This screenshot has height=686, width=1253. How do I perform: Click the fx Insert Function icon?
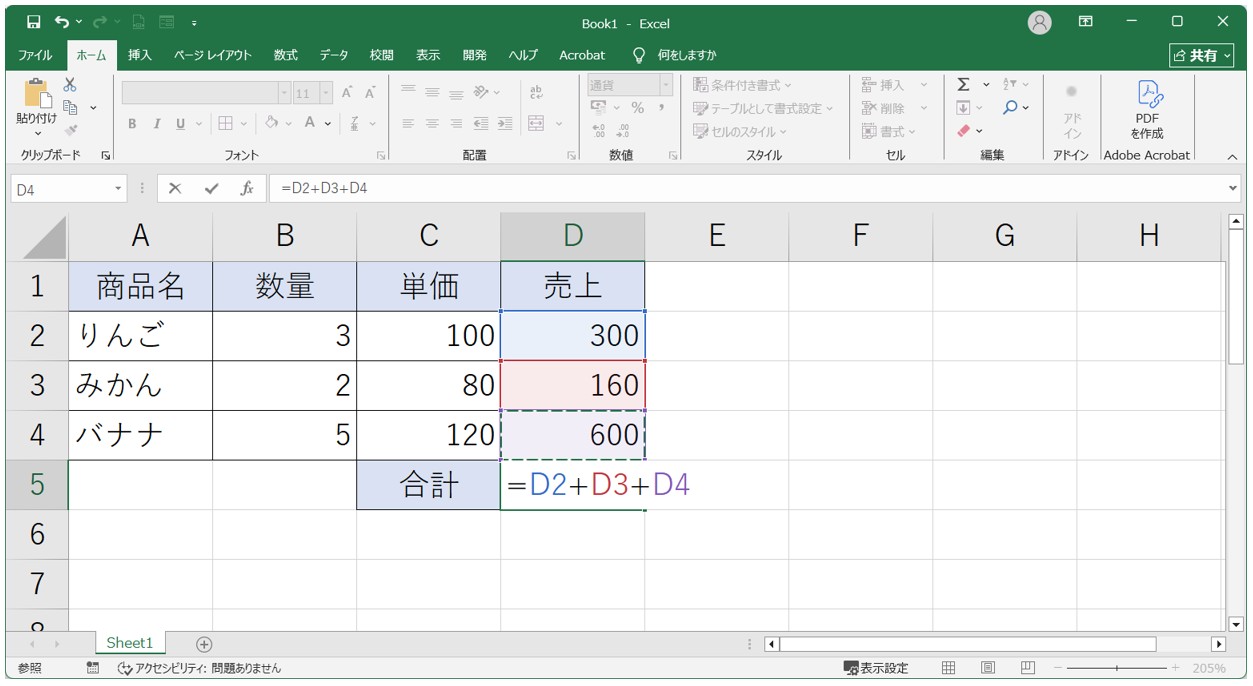(x=246, y=188)
